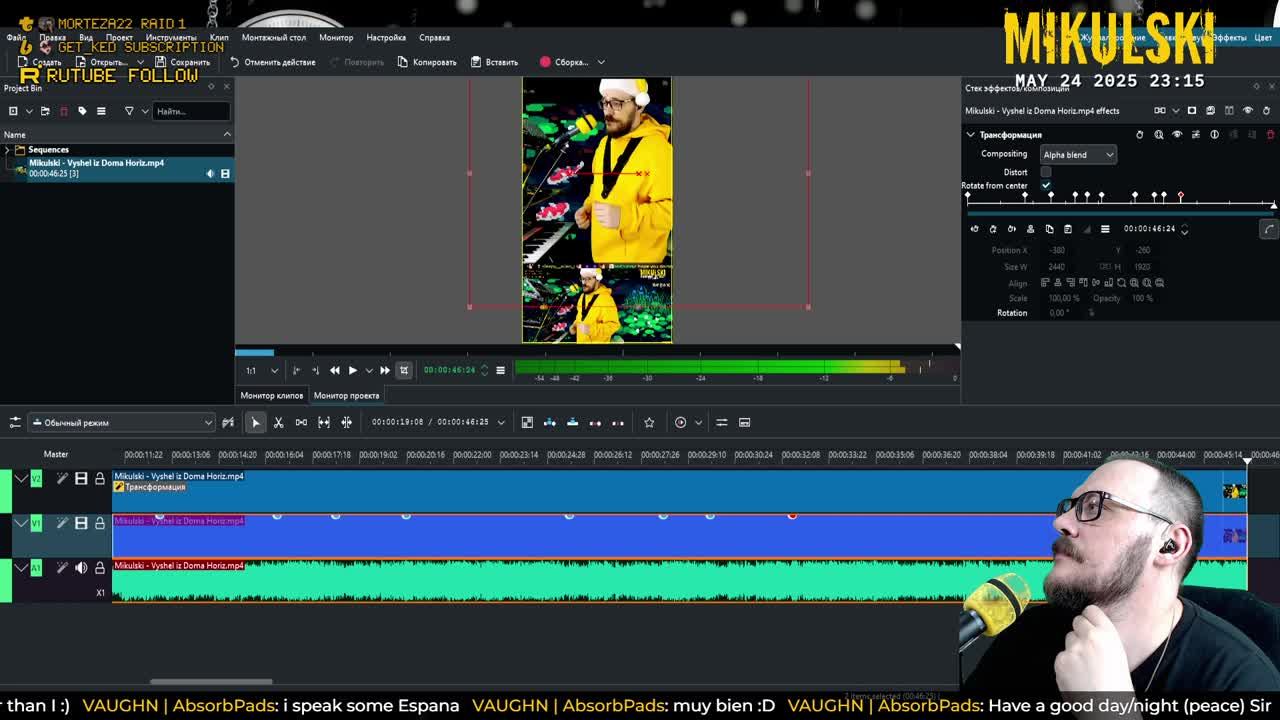Collapse the Трансформация effect section

[970, 134]
